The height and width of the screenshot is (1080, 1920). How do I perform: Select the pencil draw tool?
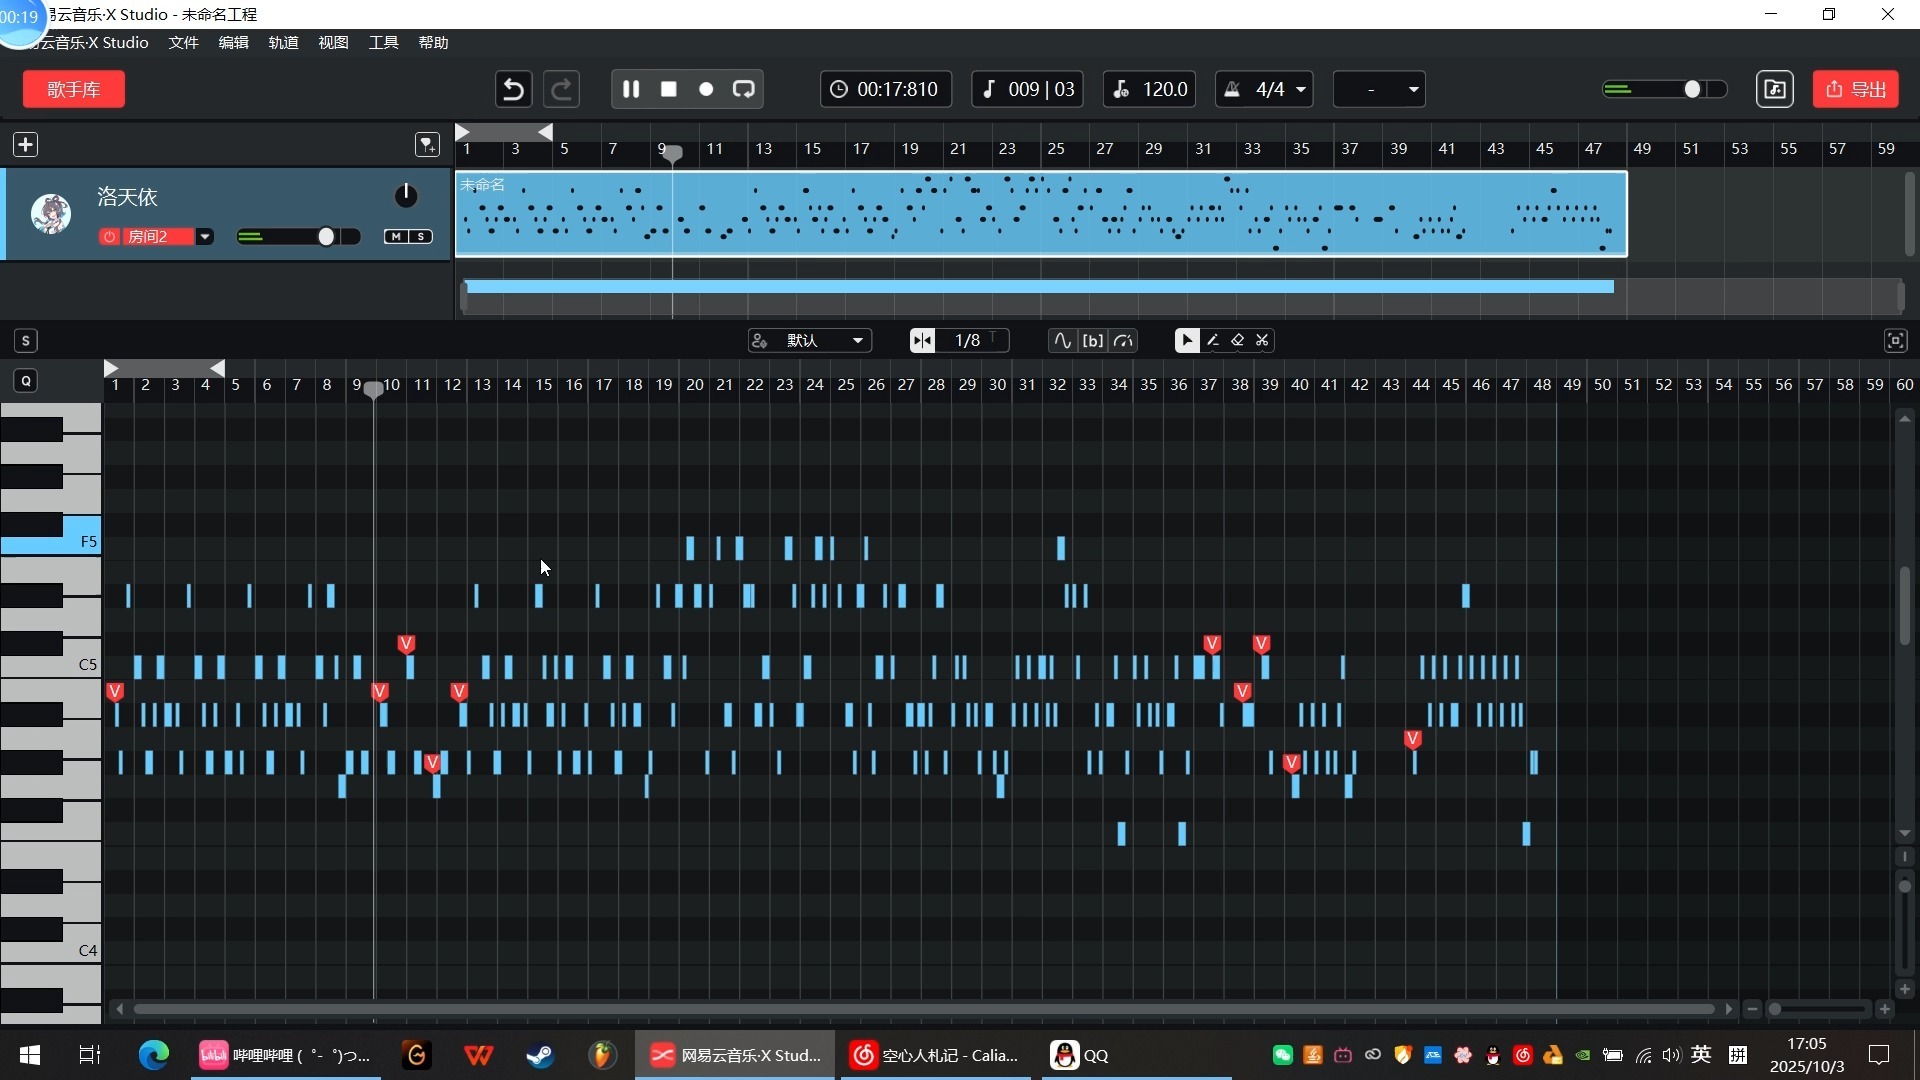(x=1213, y=340)
